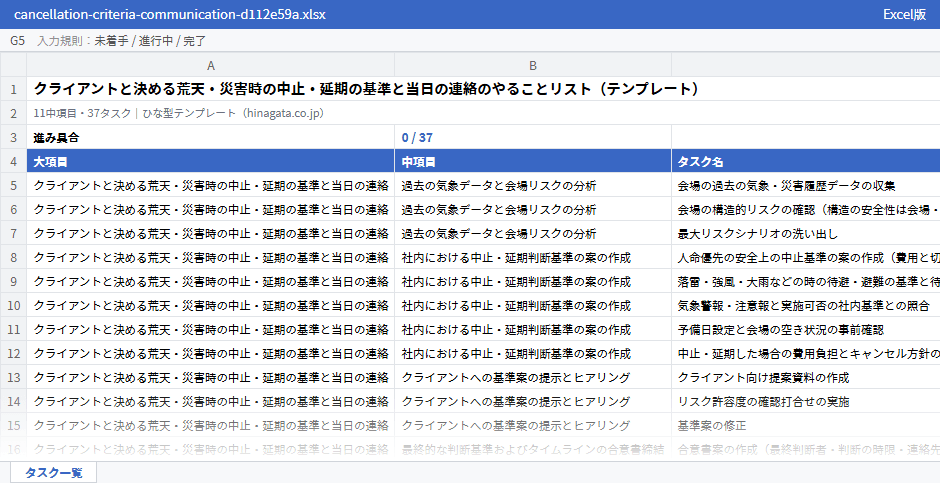940x483 pixels.
Task: Click the progress value 0 / 37
Action: [x=533, y=137]
